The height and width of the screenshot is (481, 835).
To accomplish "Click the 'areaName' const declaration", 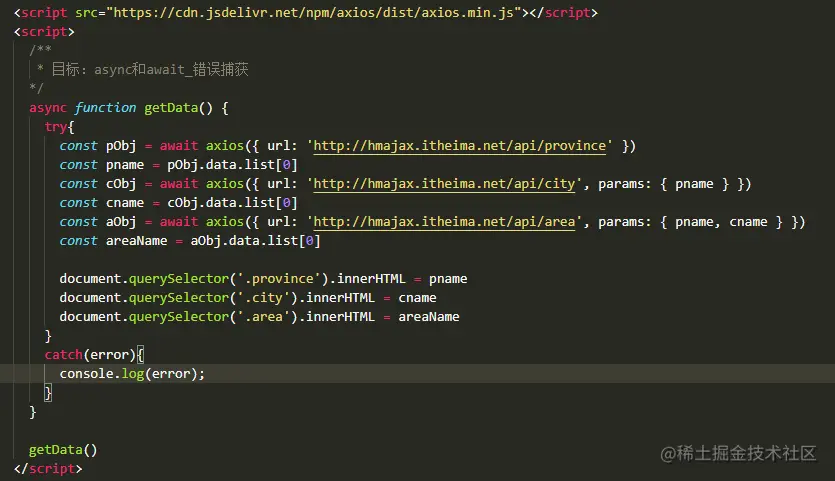I will [x=136, y=241].
